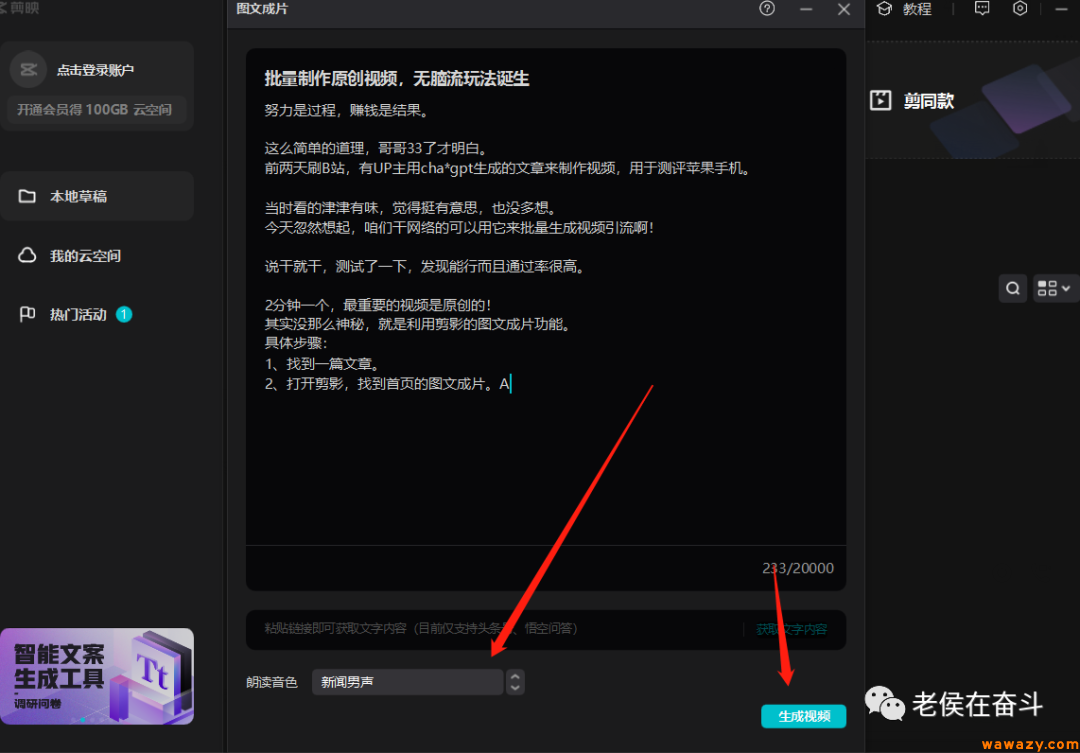Screen dimensions: 1080x753
Task: Open the 智能文案生成工具 banner
Action: [97, 677]
